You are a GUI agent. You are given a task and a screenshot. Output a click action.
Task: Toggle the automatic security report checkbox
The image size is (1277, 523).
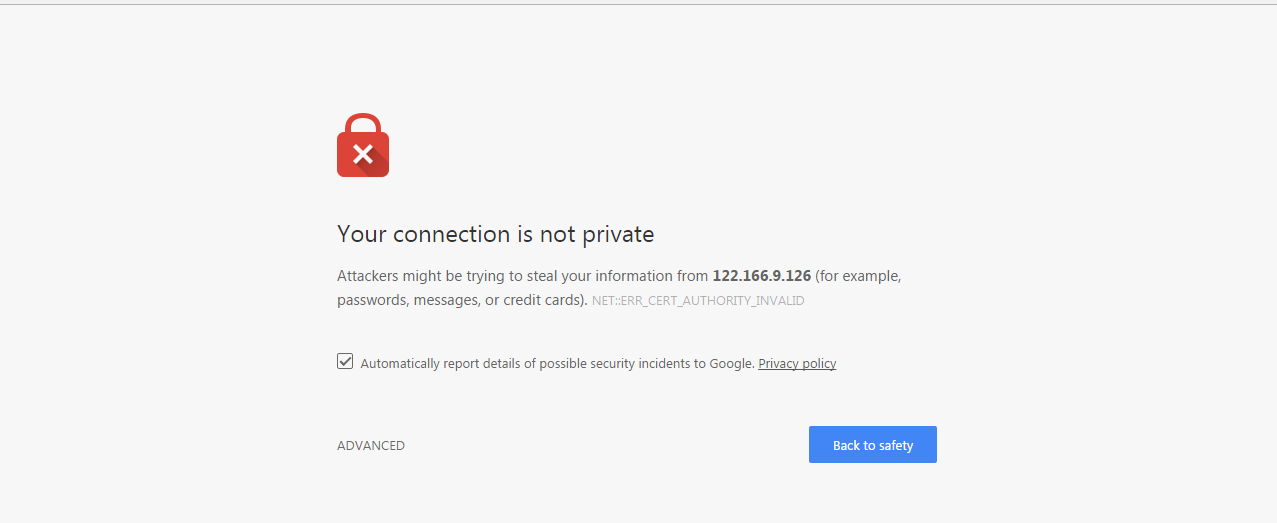(345, 362)
